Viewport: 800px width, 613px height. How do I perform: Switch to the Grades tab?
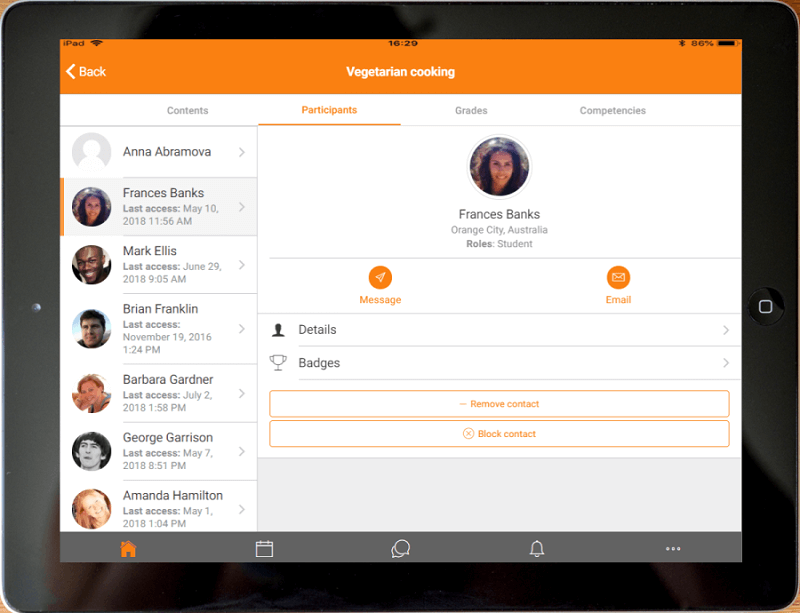470,110
